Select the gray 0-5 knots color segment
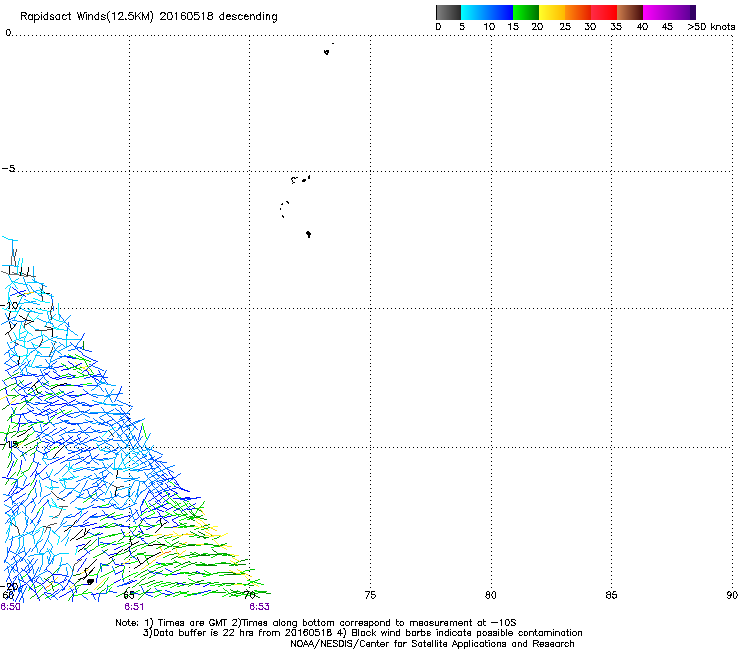 click(449, 12)
